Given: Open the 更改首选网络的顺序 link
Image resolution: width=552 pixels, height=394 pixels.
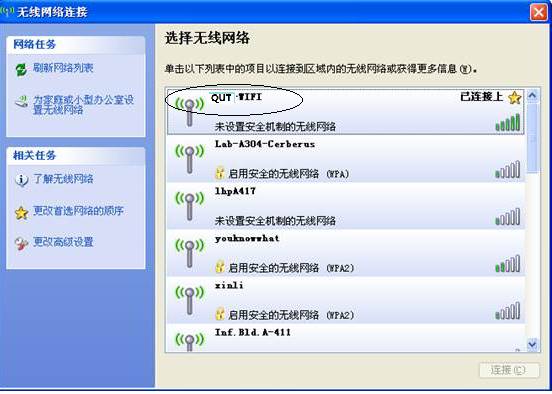Looking at the screenshot, I should [78, 211].
